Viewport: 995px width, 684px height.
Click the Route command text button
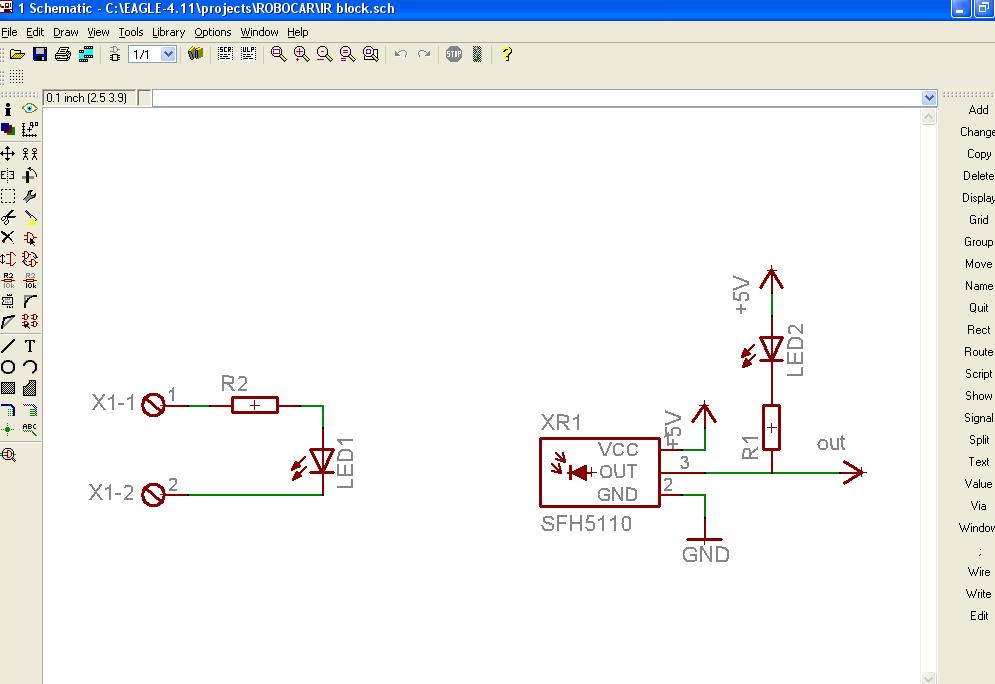(978, 352)
